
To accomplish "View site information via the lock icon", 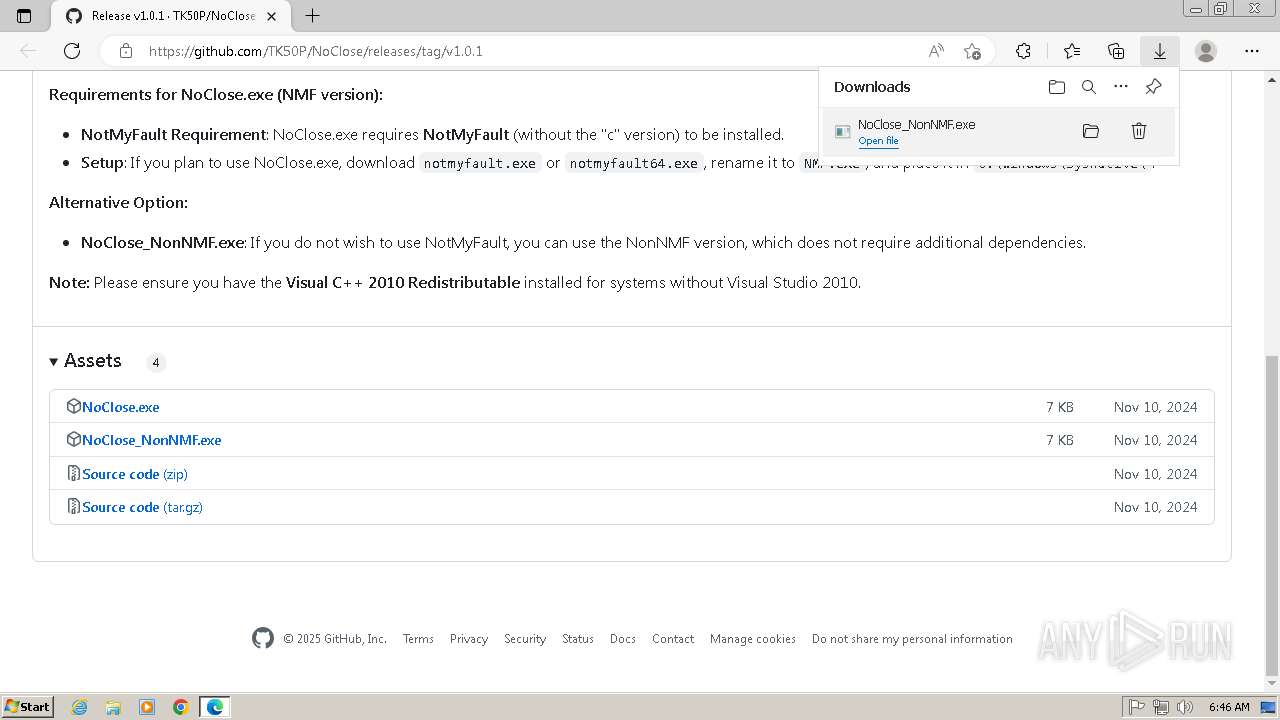I will coord(125,51).
